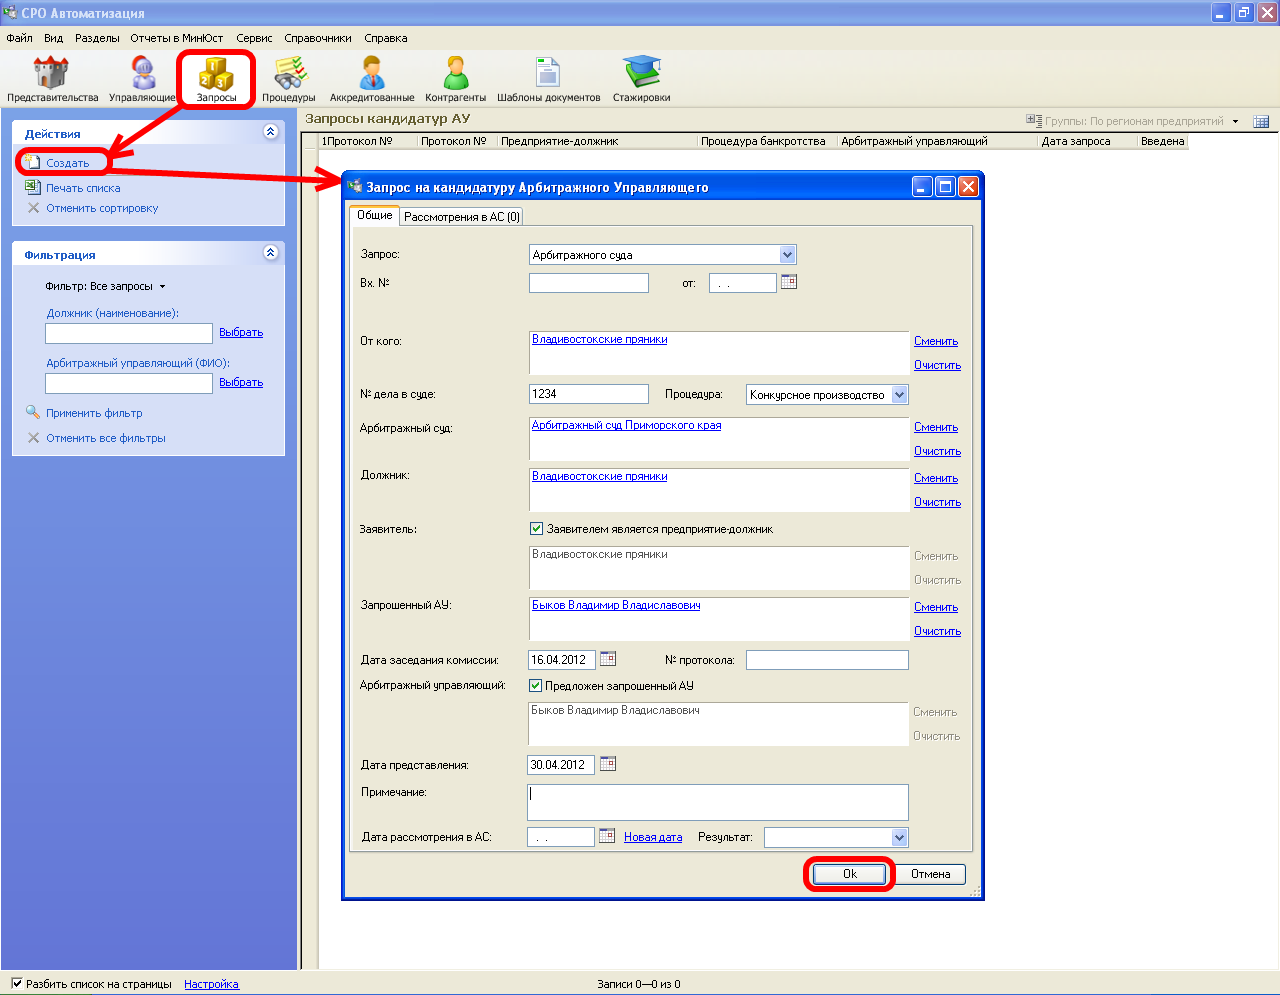Open calendar for Дата заседания комиссии
The width and height of the screenshot is (1280, 995).
(608, 659)
